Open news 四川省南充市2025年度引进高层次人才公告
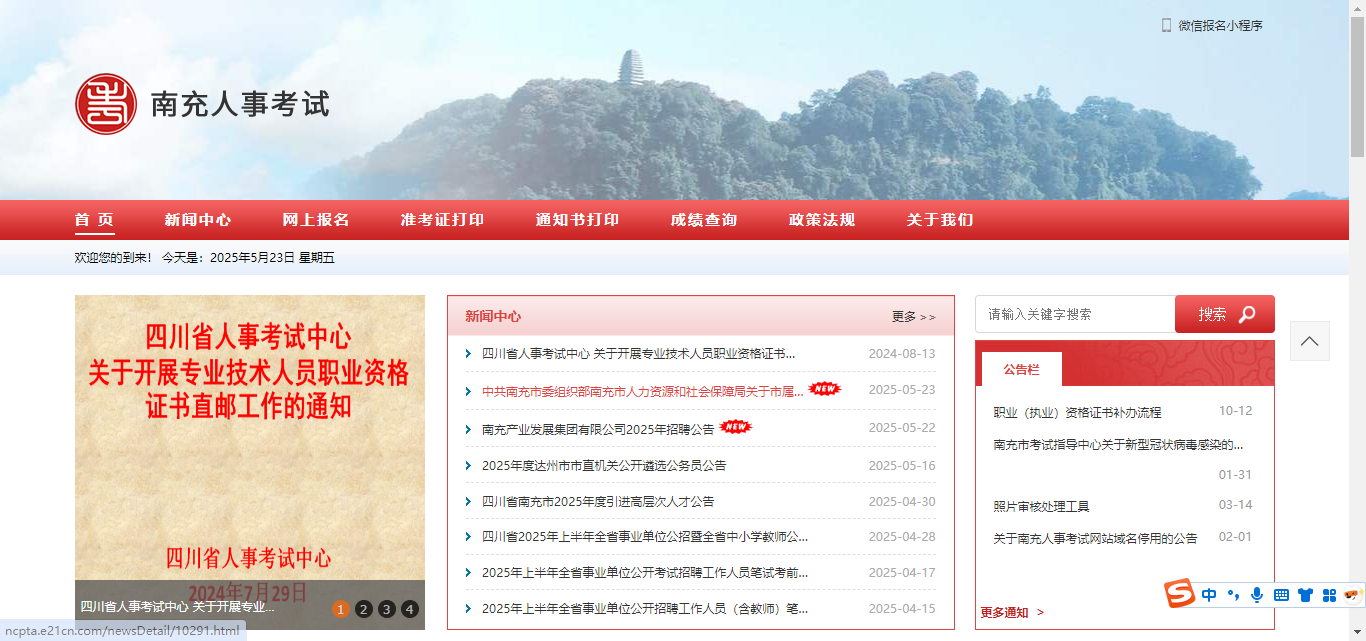This screenshot has height=641, width=1366. (x=598, y=501)
